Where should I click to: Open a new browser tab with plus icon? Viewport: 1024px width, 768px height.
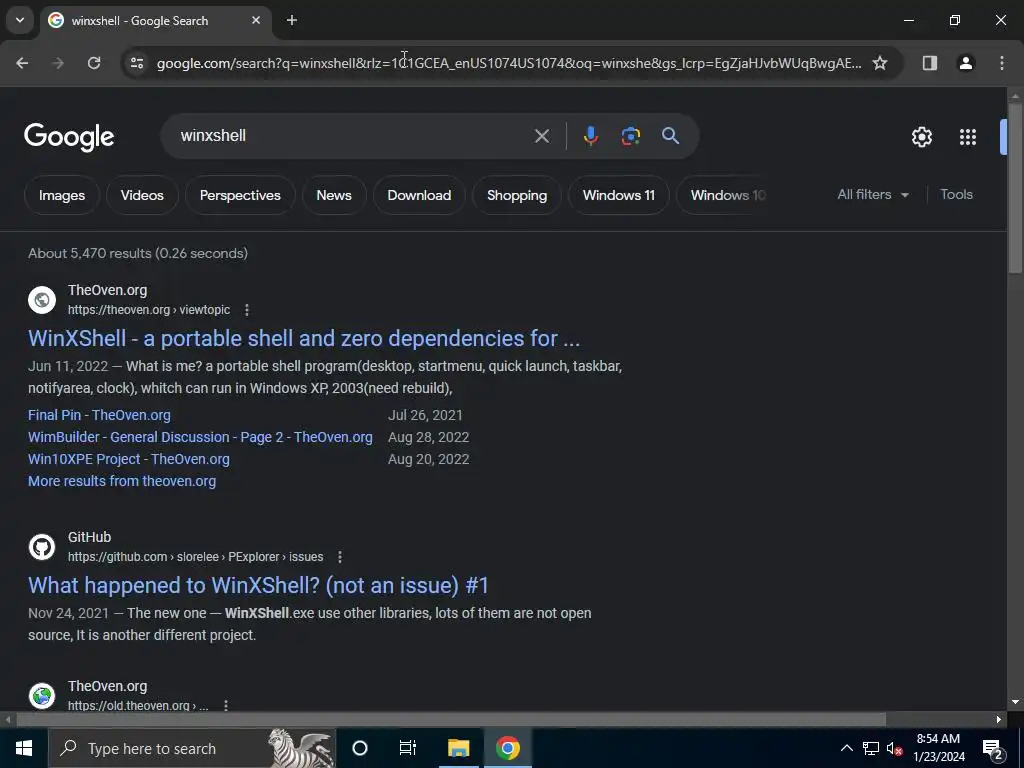coord(292,20)
